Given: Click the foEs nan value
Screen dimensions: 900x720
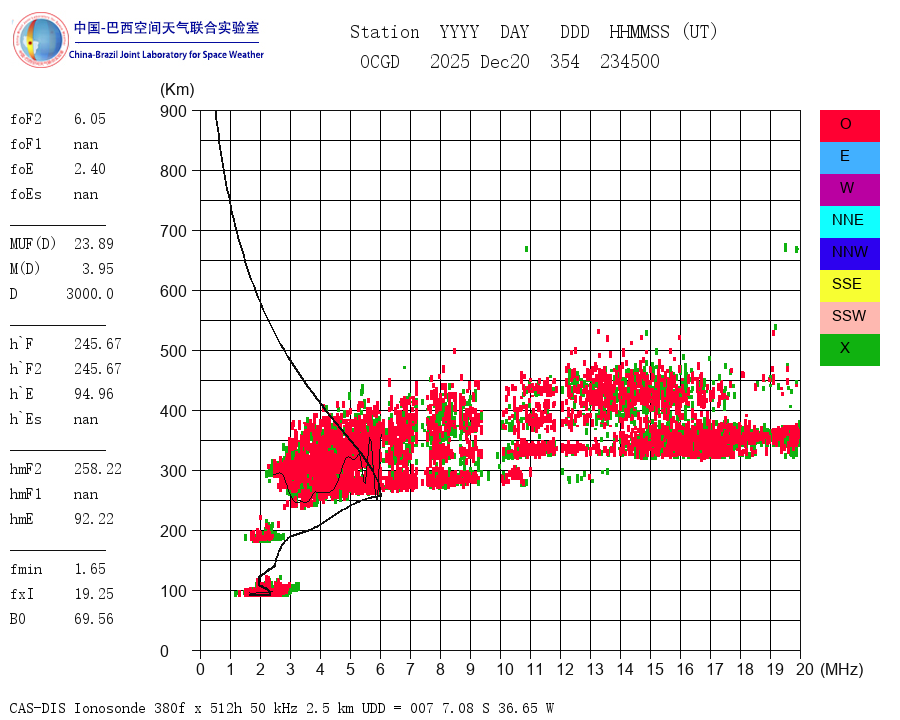Looking at the screenshot, I should point(86,194).
